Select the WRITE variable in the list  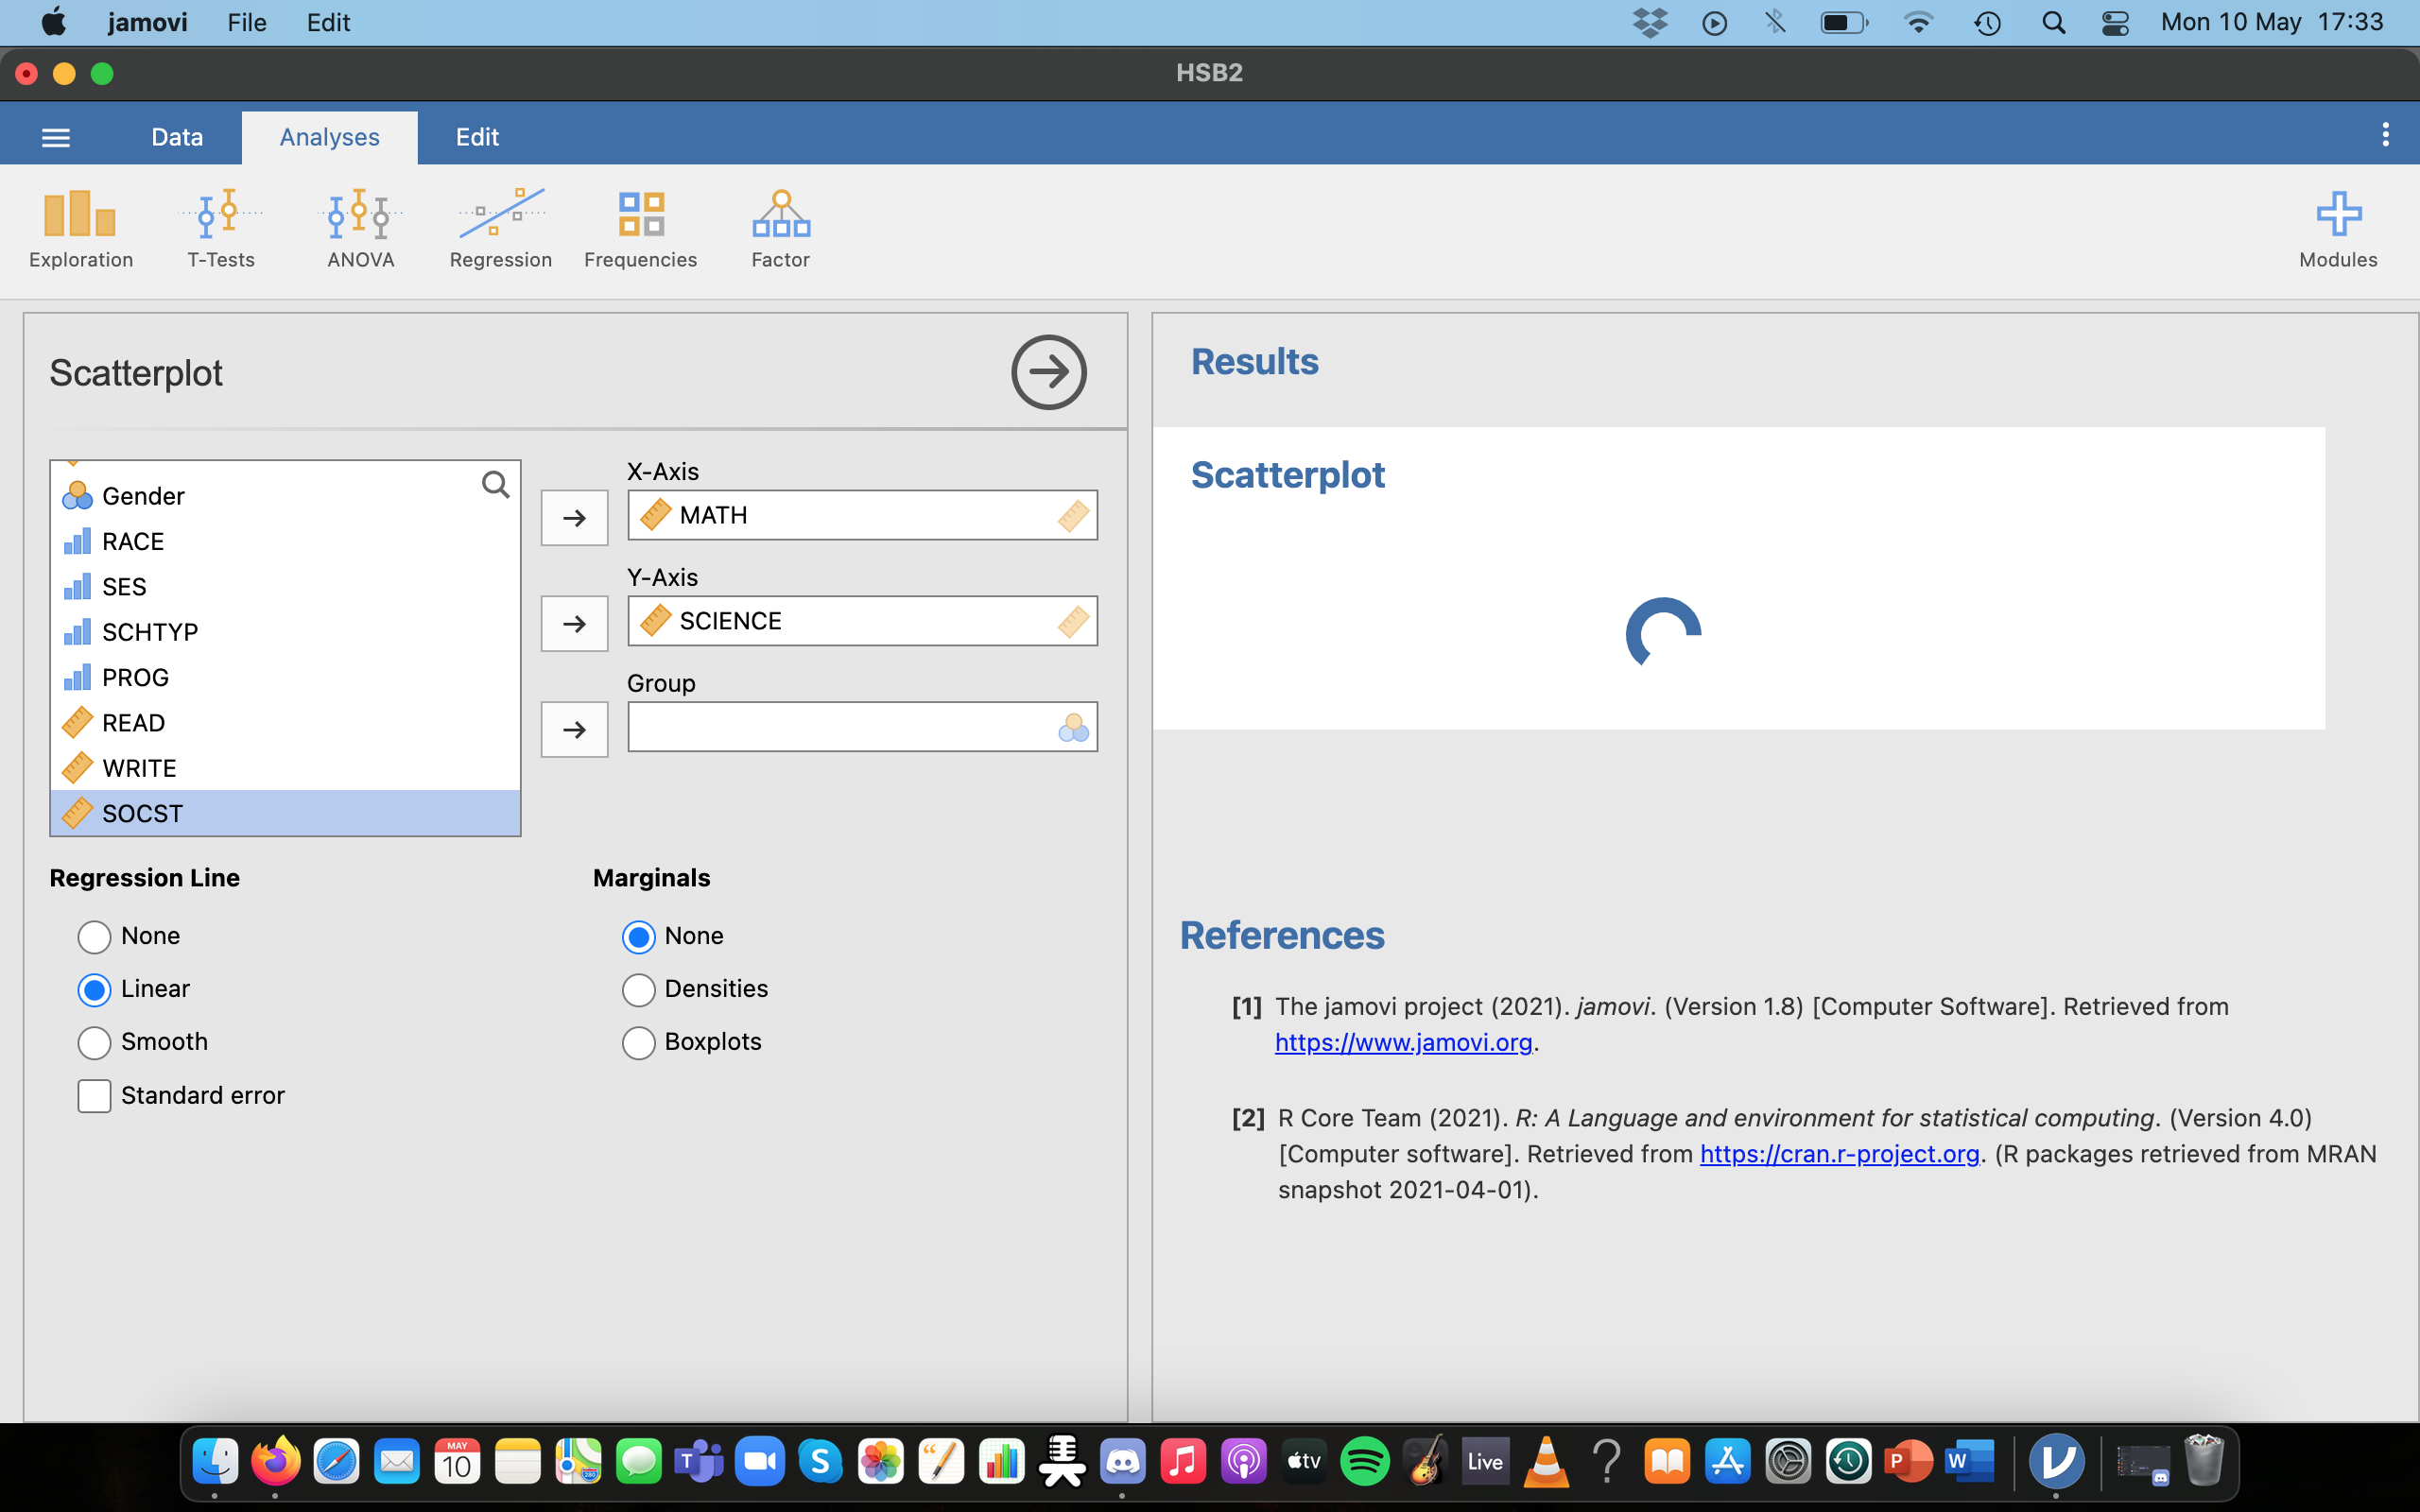140,767
